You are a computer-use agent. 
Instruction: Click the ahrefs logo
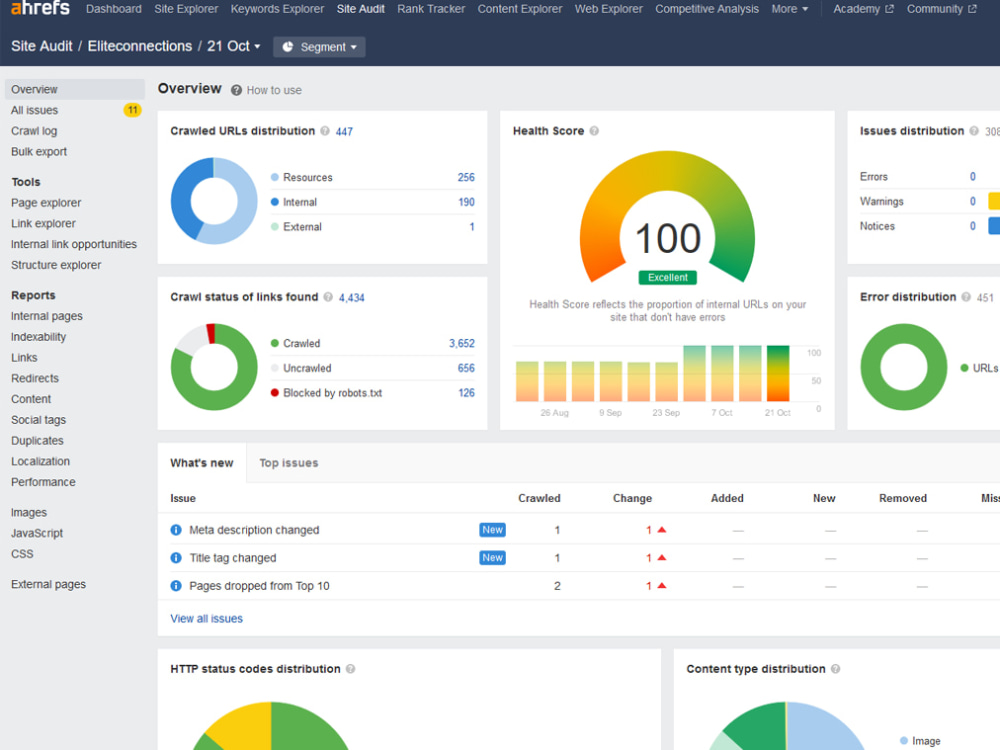click(40, 8)
